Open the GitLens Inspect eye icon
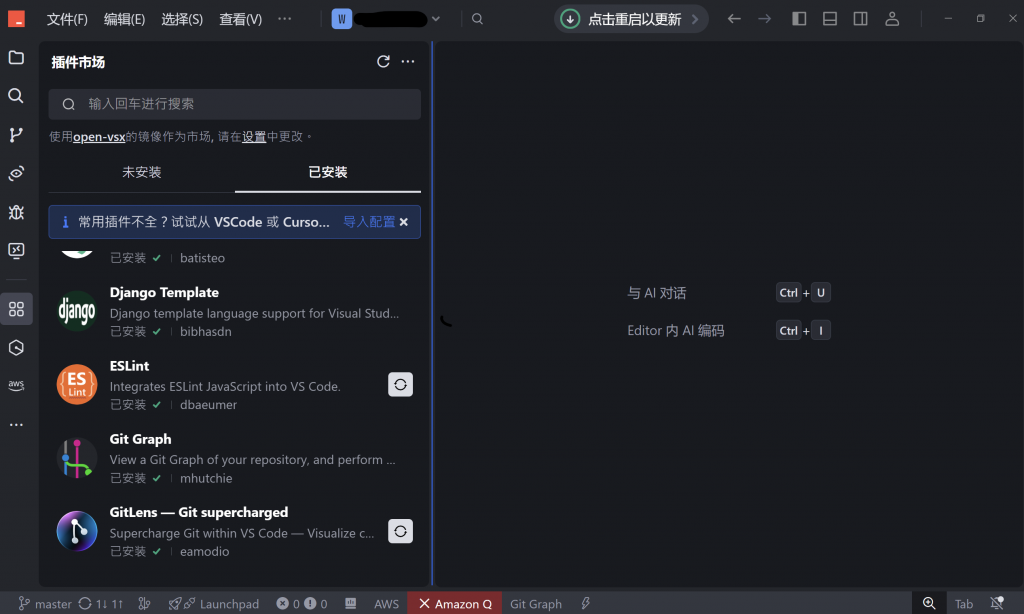Image resolution: width=1024 pixels, height=614 pixels. 16,173
